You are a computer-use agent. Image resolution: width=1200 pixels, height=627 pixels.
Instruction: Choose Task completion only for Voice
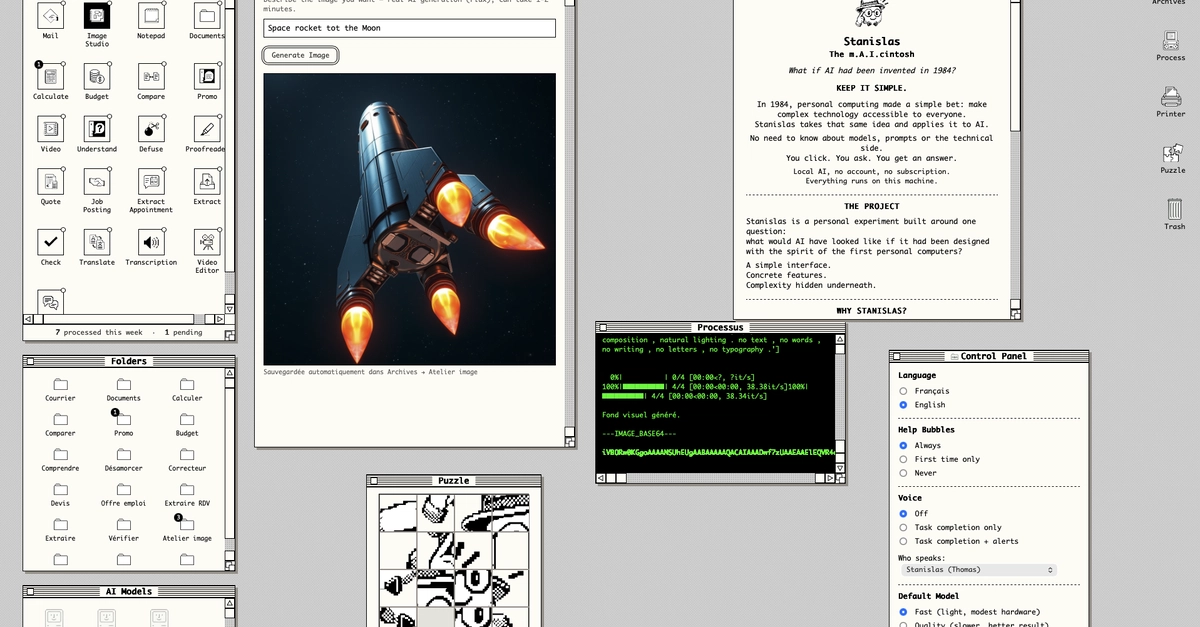(x=904, y=527)
